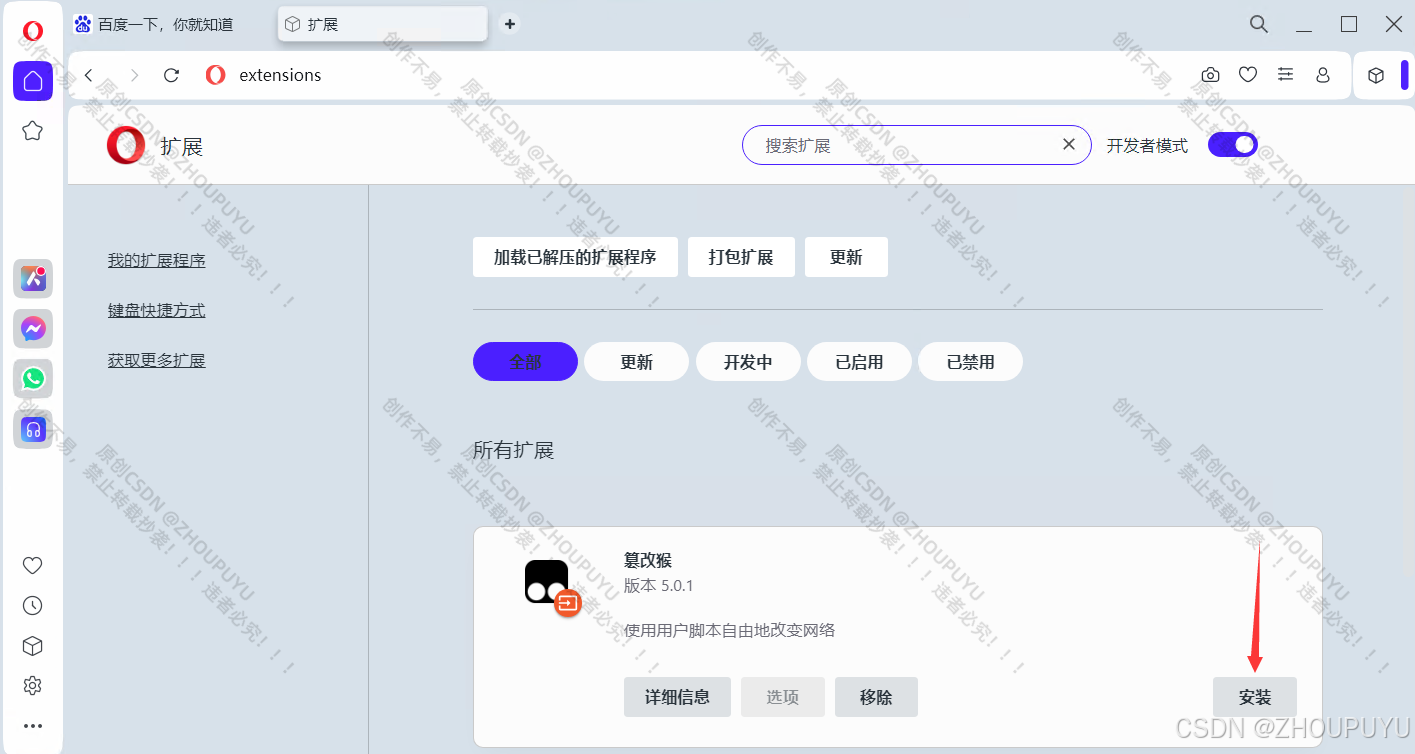Screen dimensions: 1415x754
Task: Click the large Opera logo beside 扩展
Action: point(126,146)
